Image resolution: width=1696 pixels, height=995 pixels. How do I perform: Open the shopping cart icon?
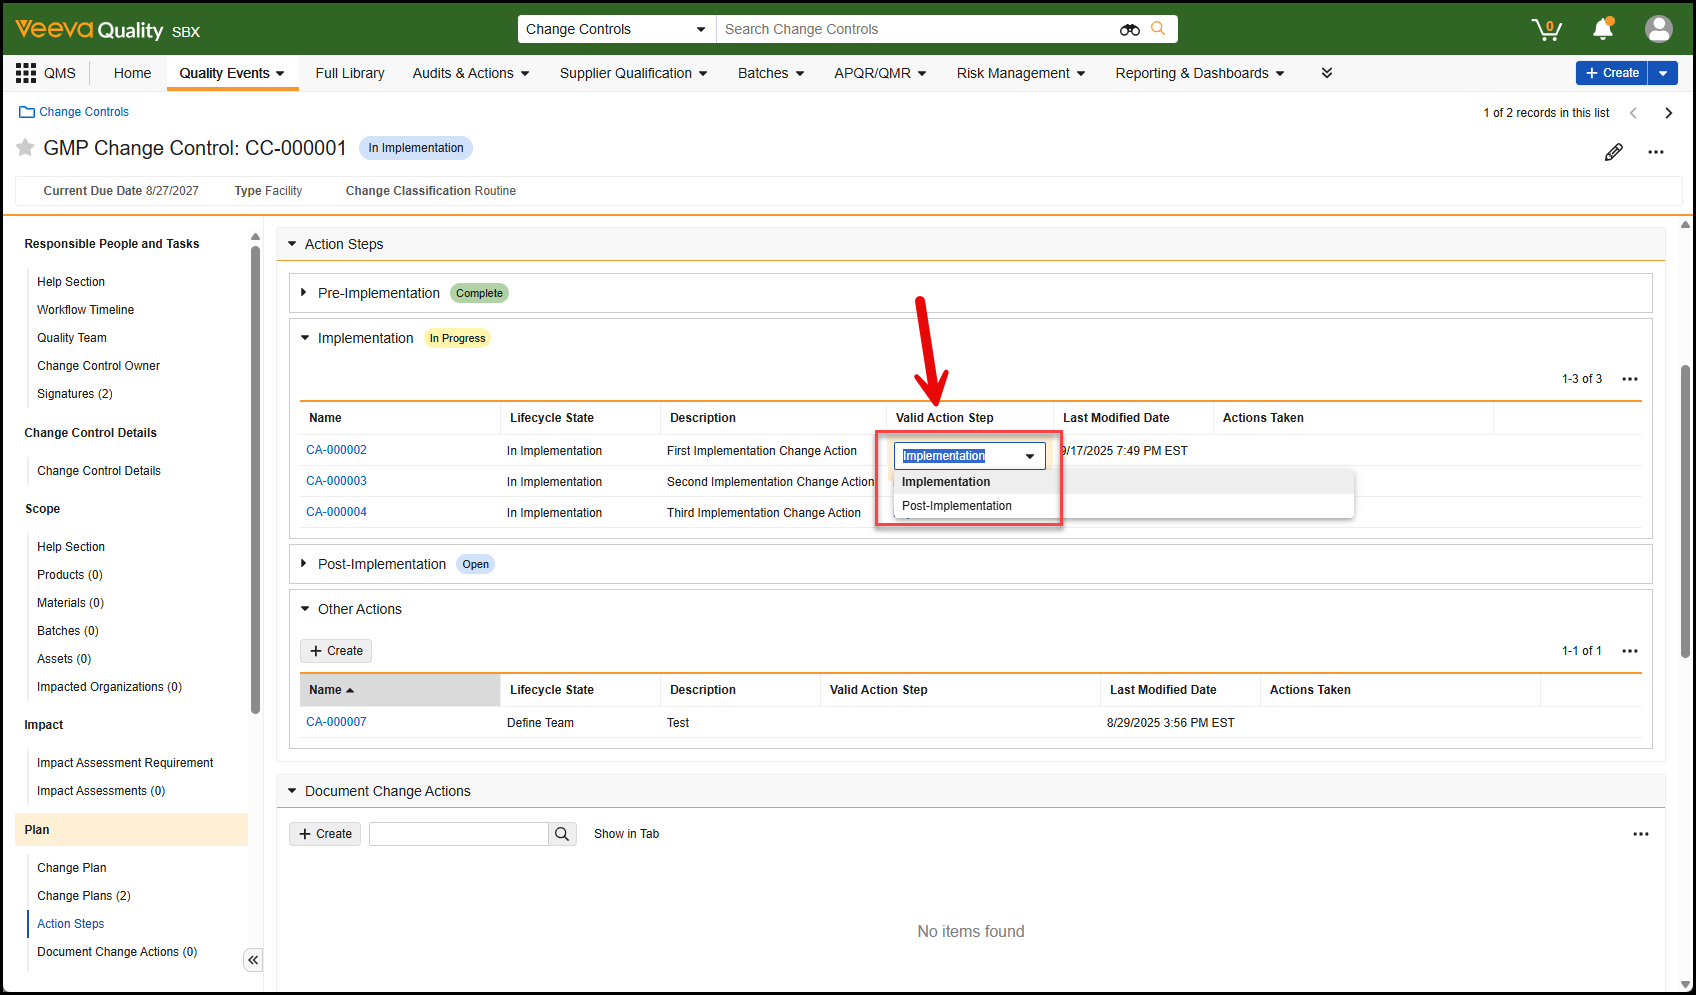(1546, 30)
